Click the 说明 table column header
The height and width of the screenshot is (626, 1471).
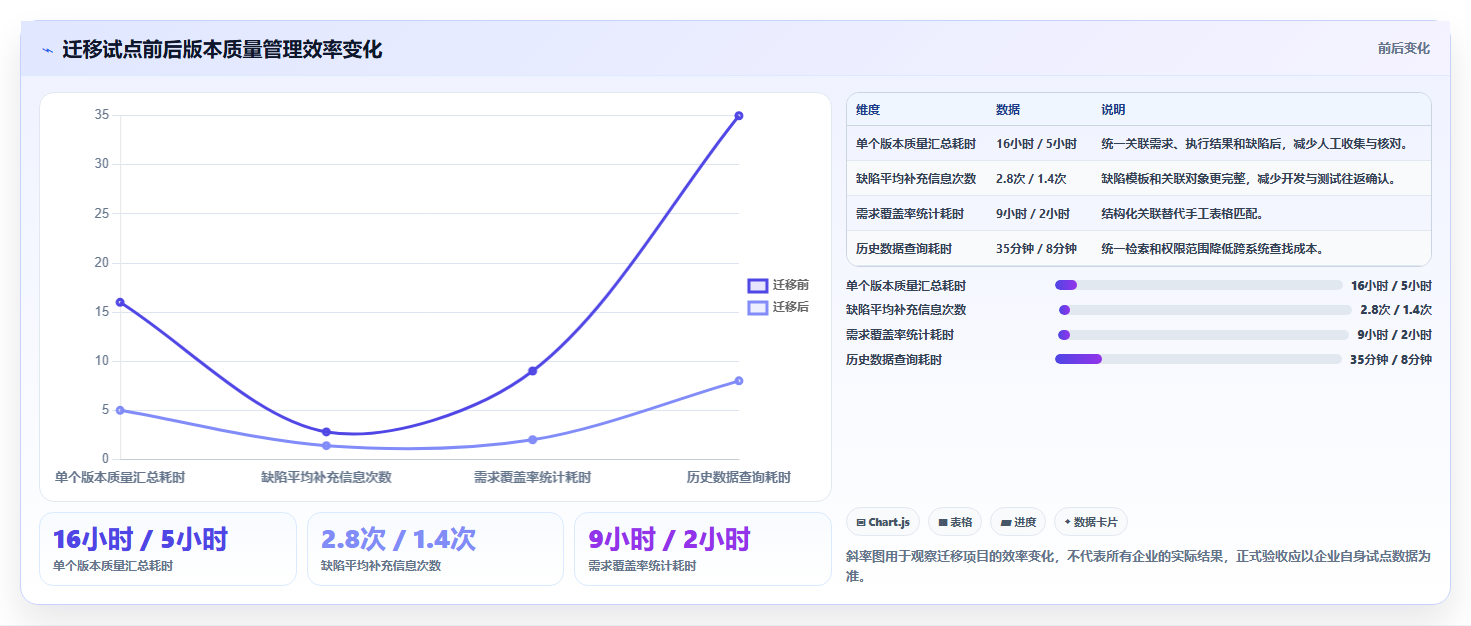[1114, 110]
